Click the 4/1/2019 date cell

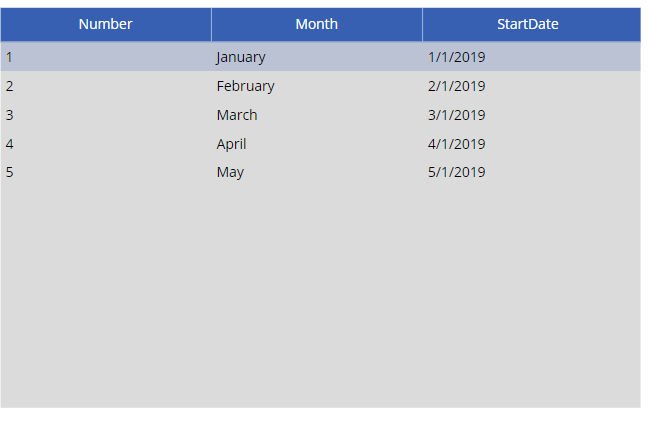tap(456, 144)
